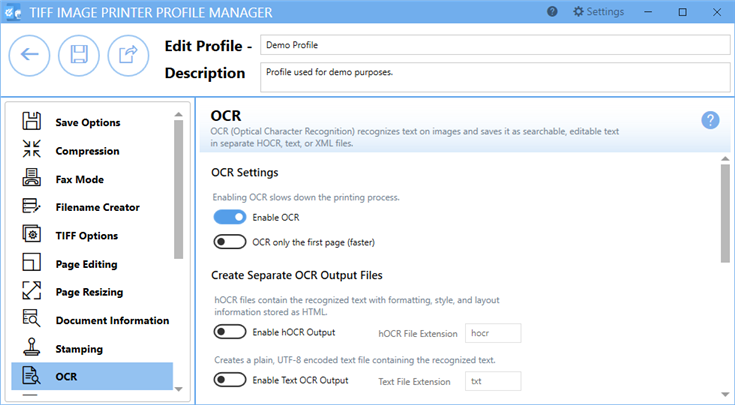735x405 pixels.
Task: Go to Fax Mode settings
Action: tap(92, 180)
